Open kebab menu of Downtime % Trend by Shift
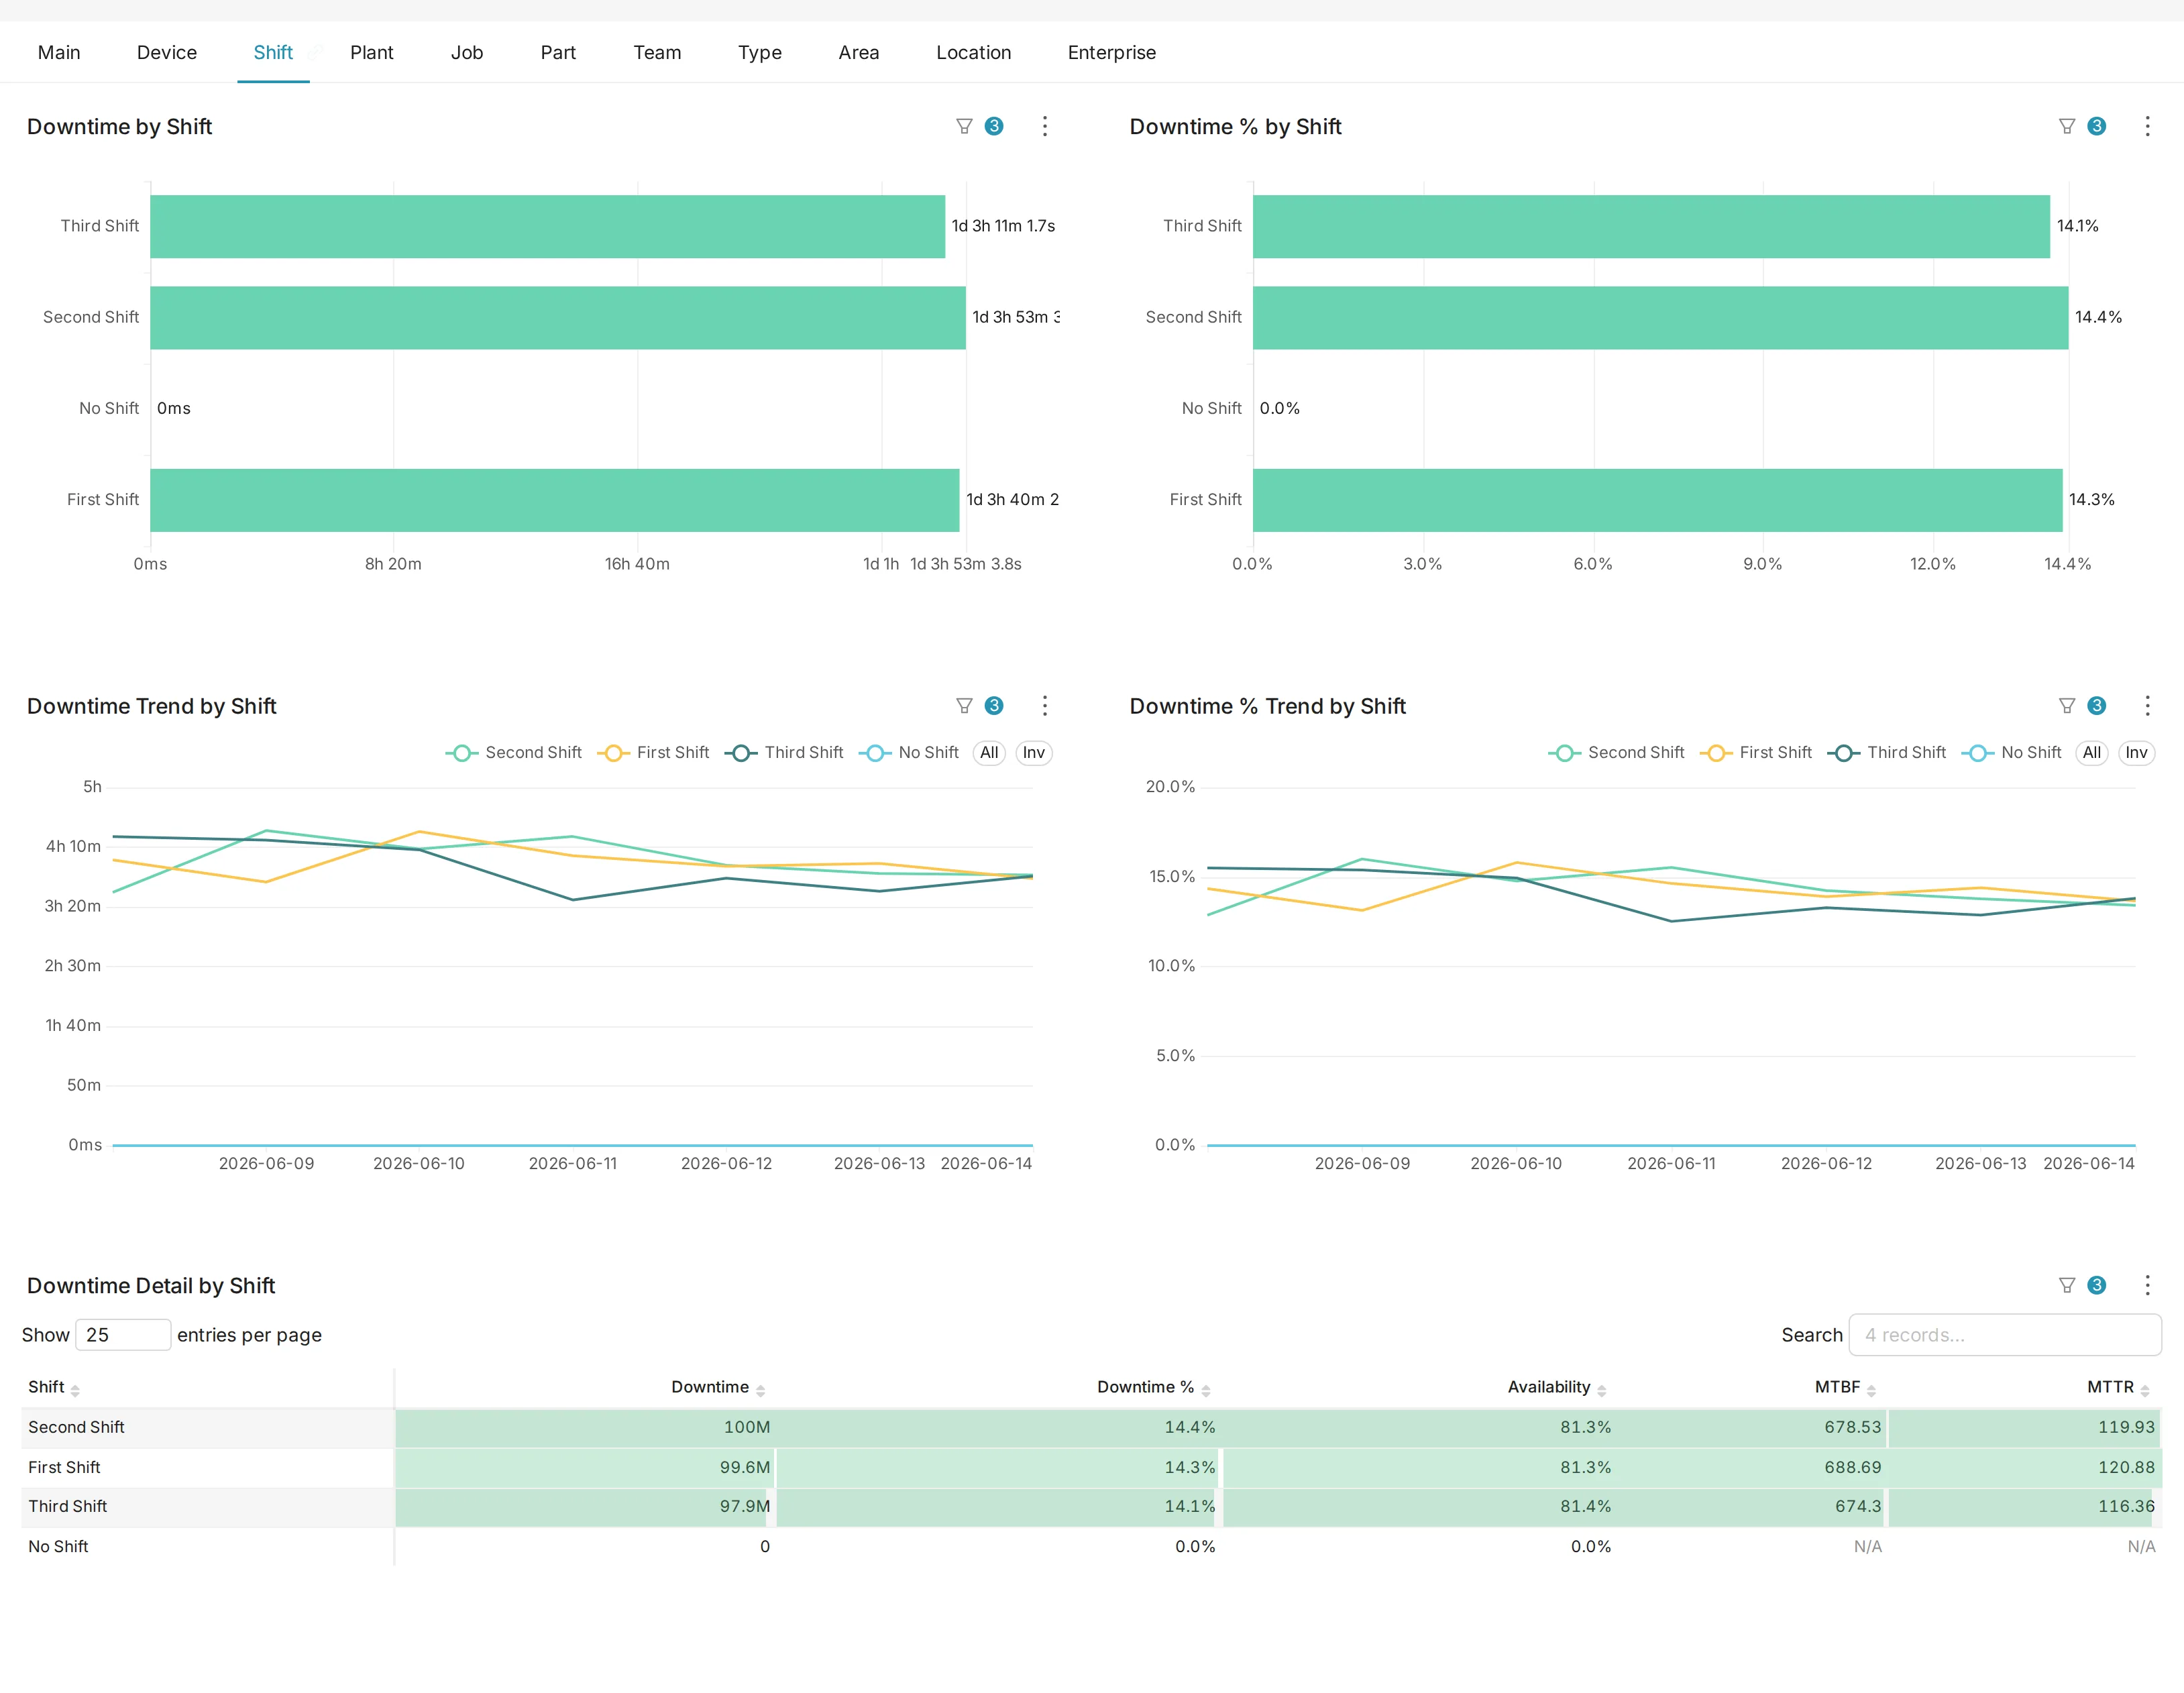This screenshot has height=1693, width=2184. 2147,706
